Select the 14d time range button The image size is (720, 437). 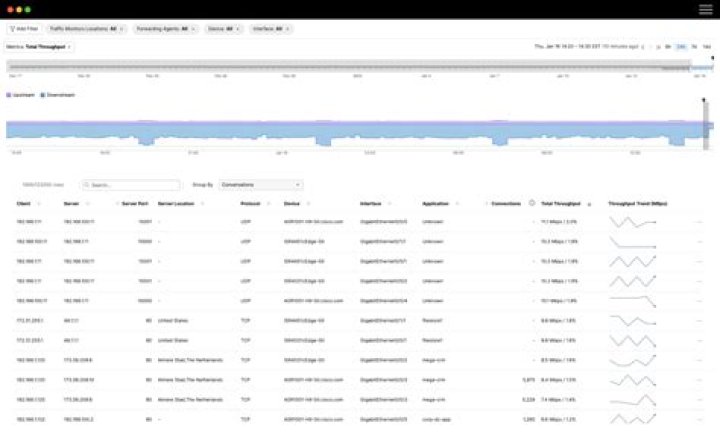707,47
